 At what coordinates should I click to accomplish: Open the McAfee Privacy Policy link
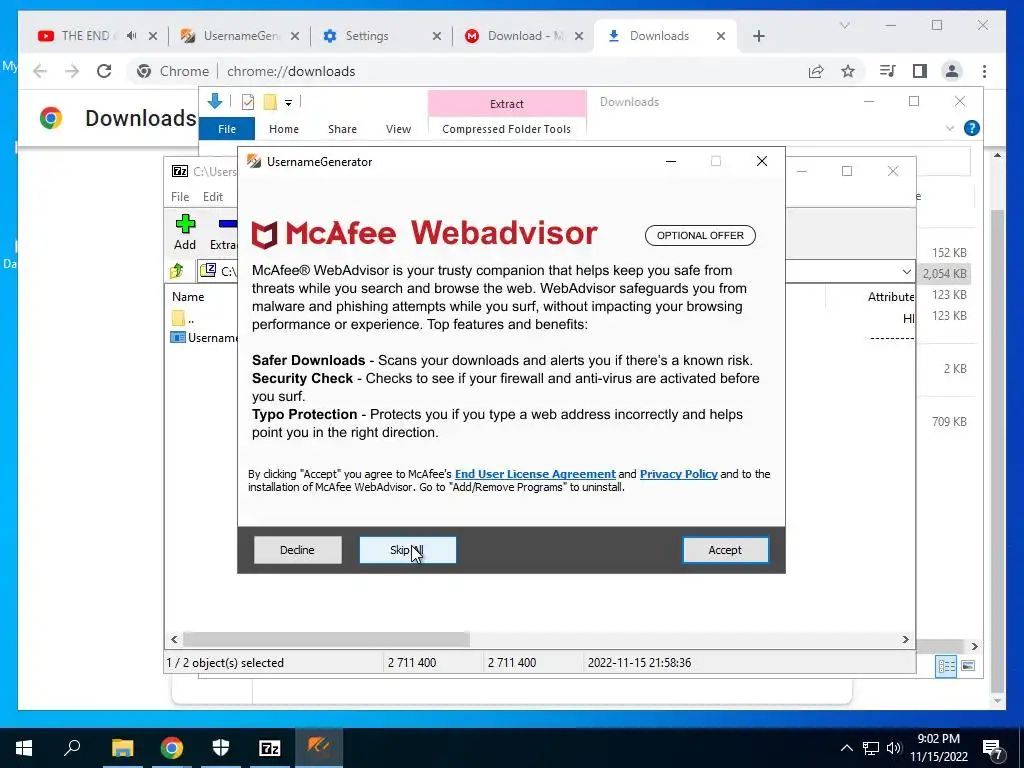click(679, 474)
